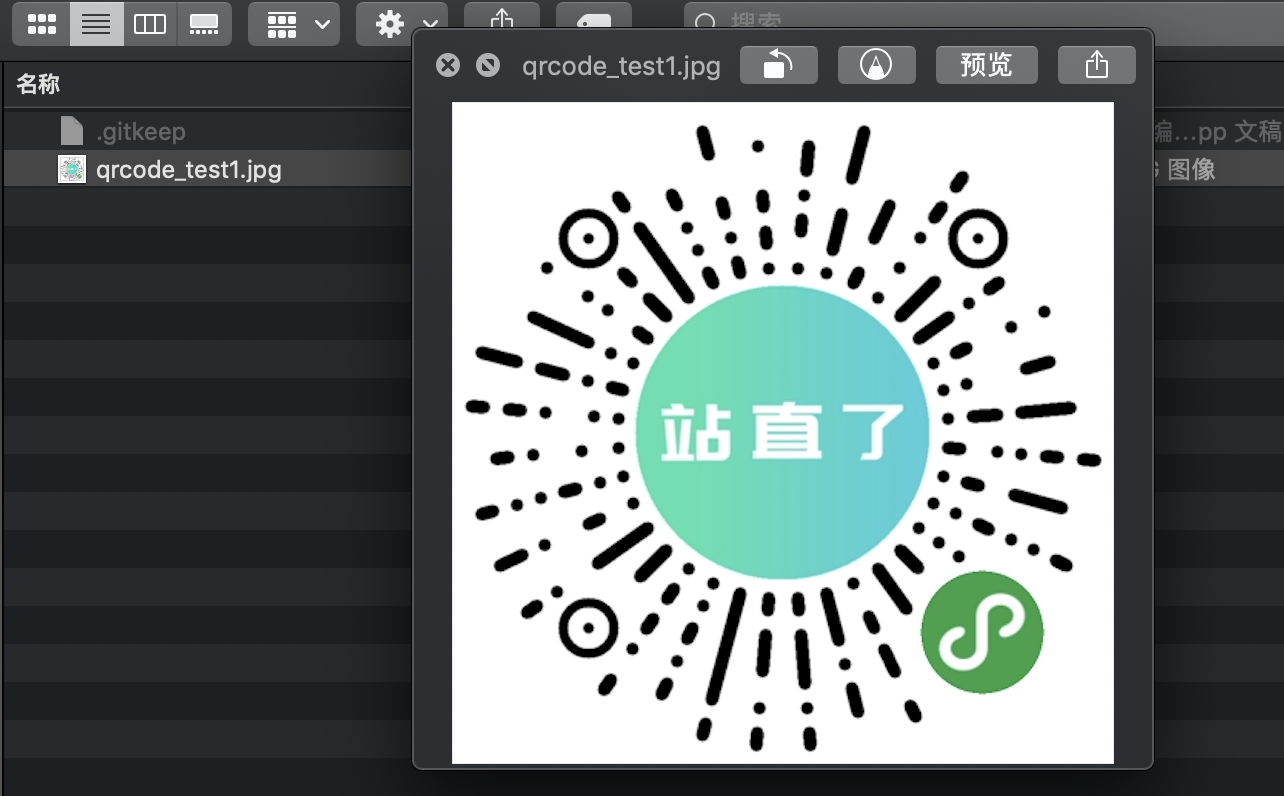Click the 预览 open-with button
Image resolution: width=1284 pixels, height=796 pixels.
click(x=987, y=65)
